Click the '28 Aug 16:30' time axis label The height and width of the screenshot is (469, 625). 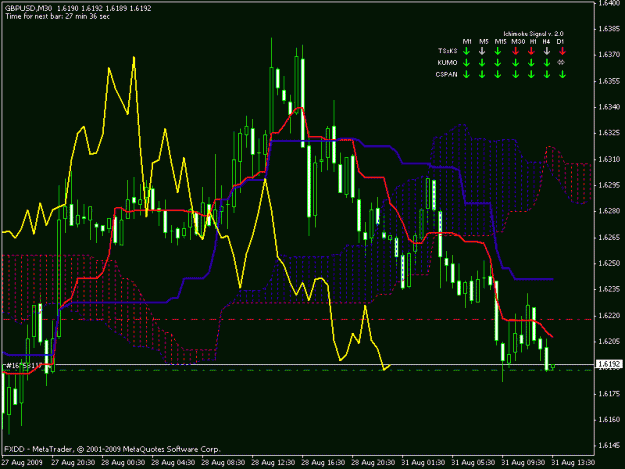(x=323, y=463)
